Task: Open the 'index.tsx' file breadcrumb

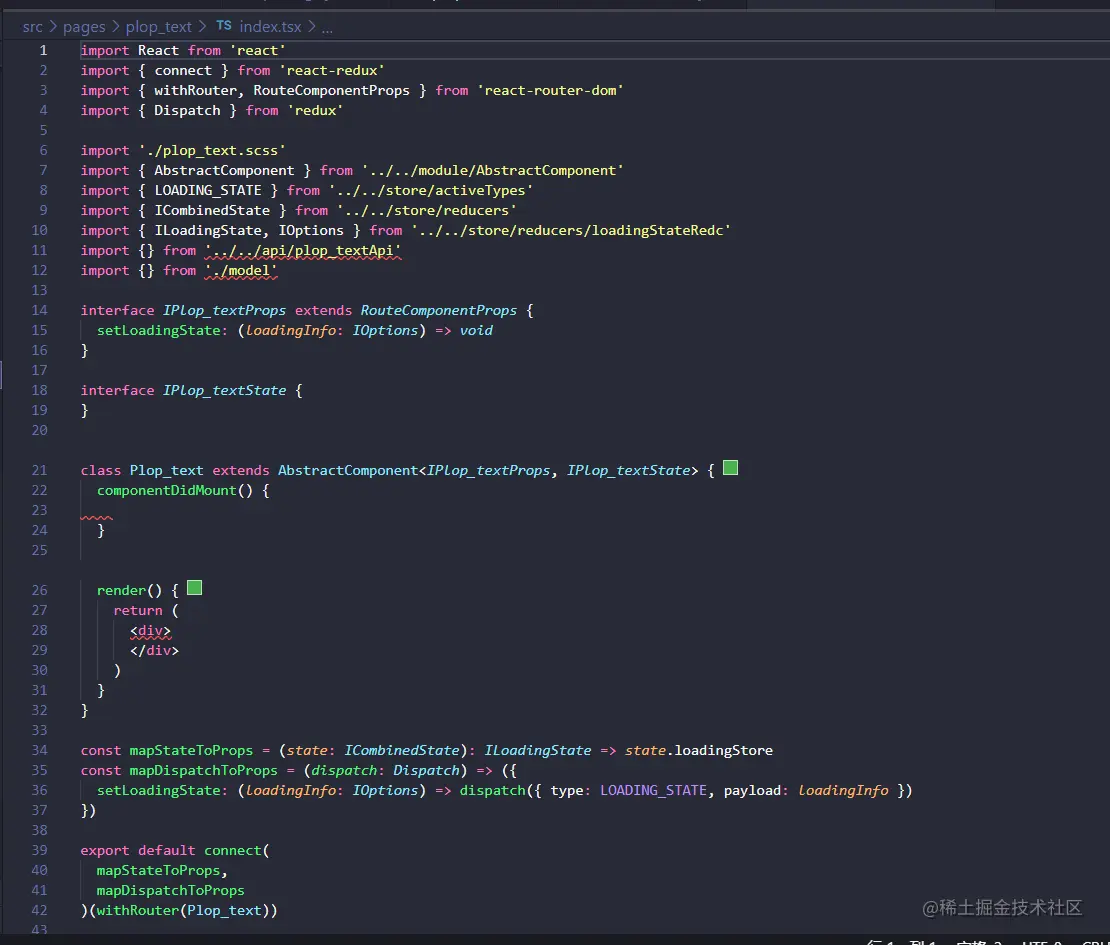Action: pos(270,27)
